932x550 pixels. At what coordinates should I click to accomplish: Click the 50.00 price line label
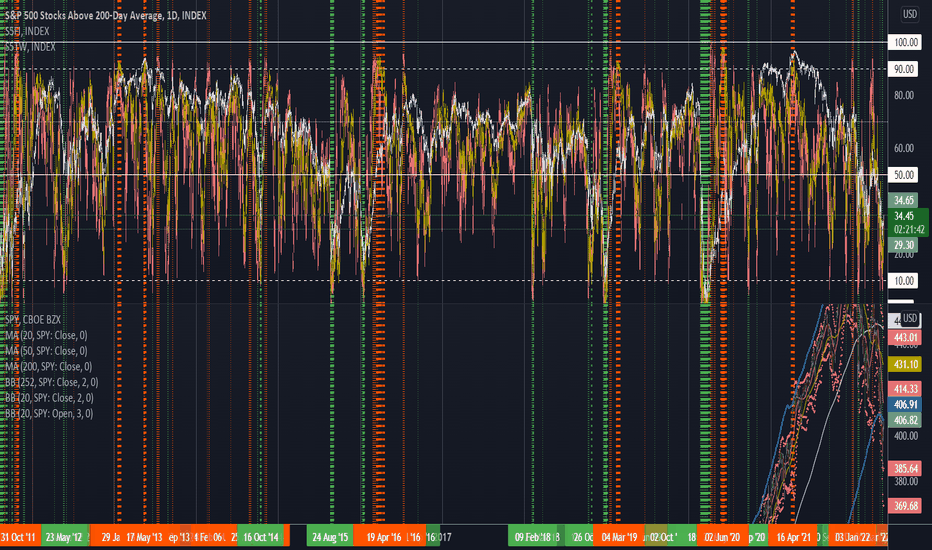click(x=903, y=175)
